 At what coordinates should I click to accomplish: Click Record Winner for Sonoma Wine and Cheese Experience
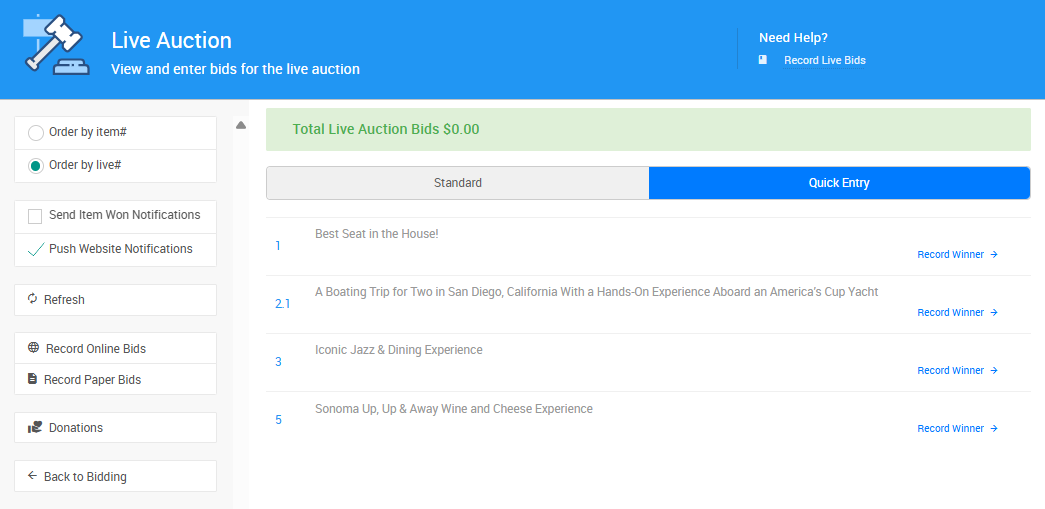950,428
